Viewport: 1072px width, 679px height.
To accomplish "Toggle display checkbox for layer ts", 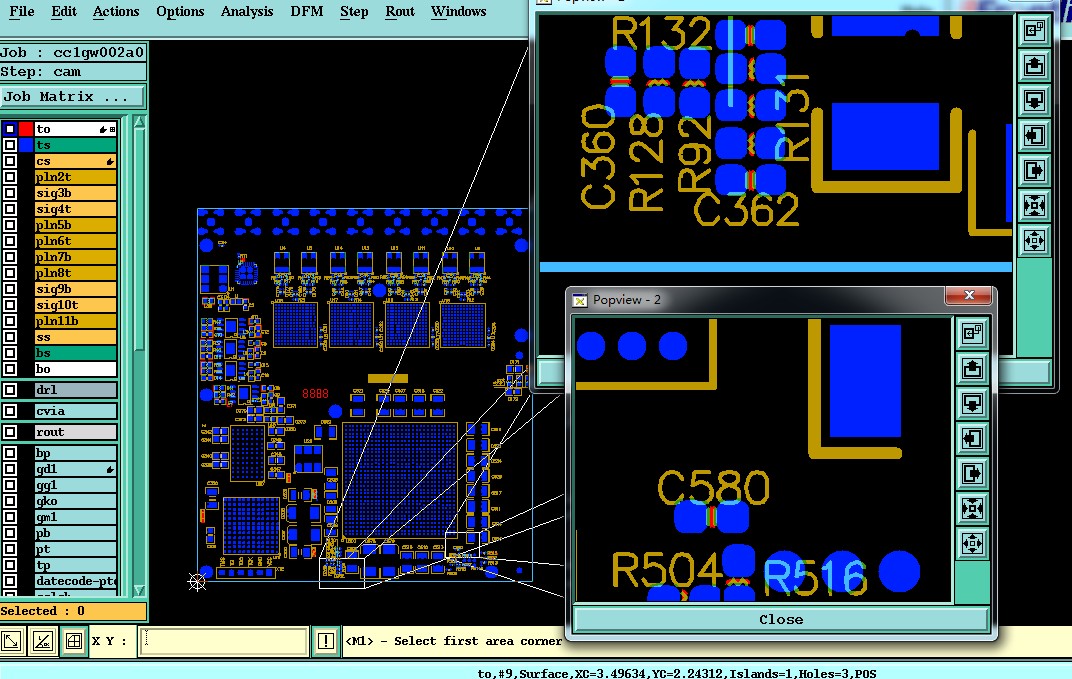I will click(10, 145).
